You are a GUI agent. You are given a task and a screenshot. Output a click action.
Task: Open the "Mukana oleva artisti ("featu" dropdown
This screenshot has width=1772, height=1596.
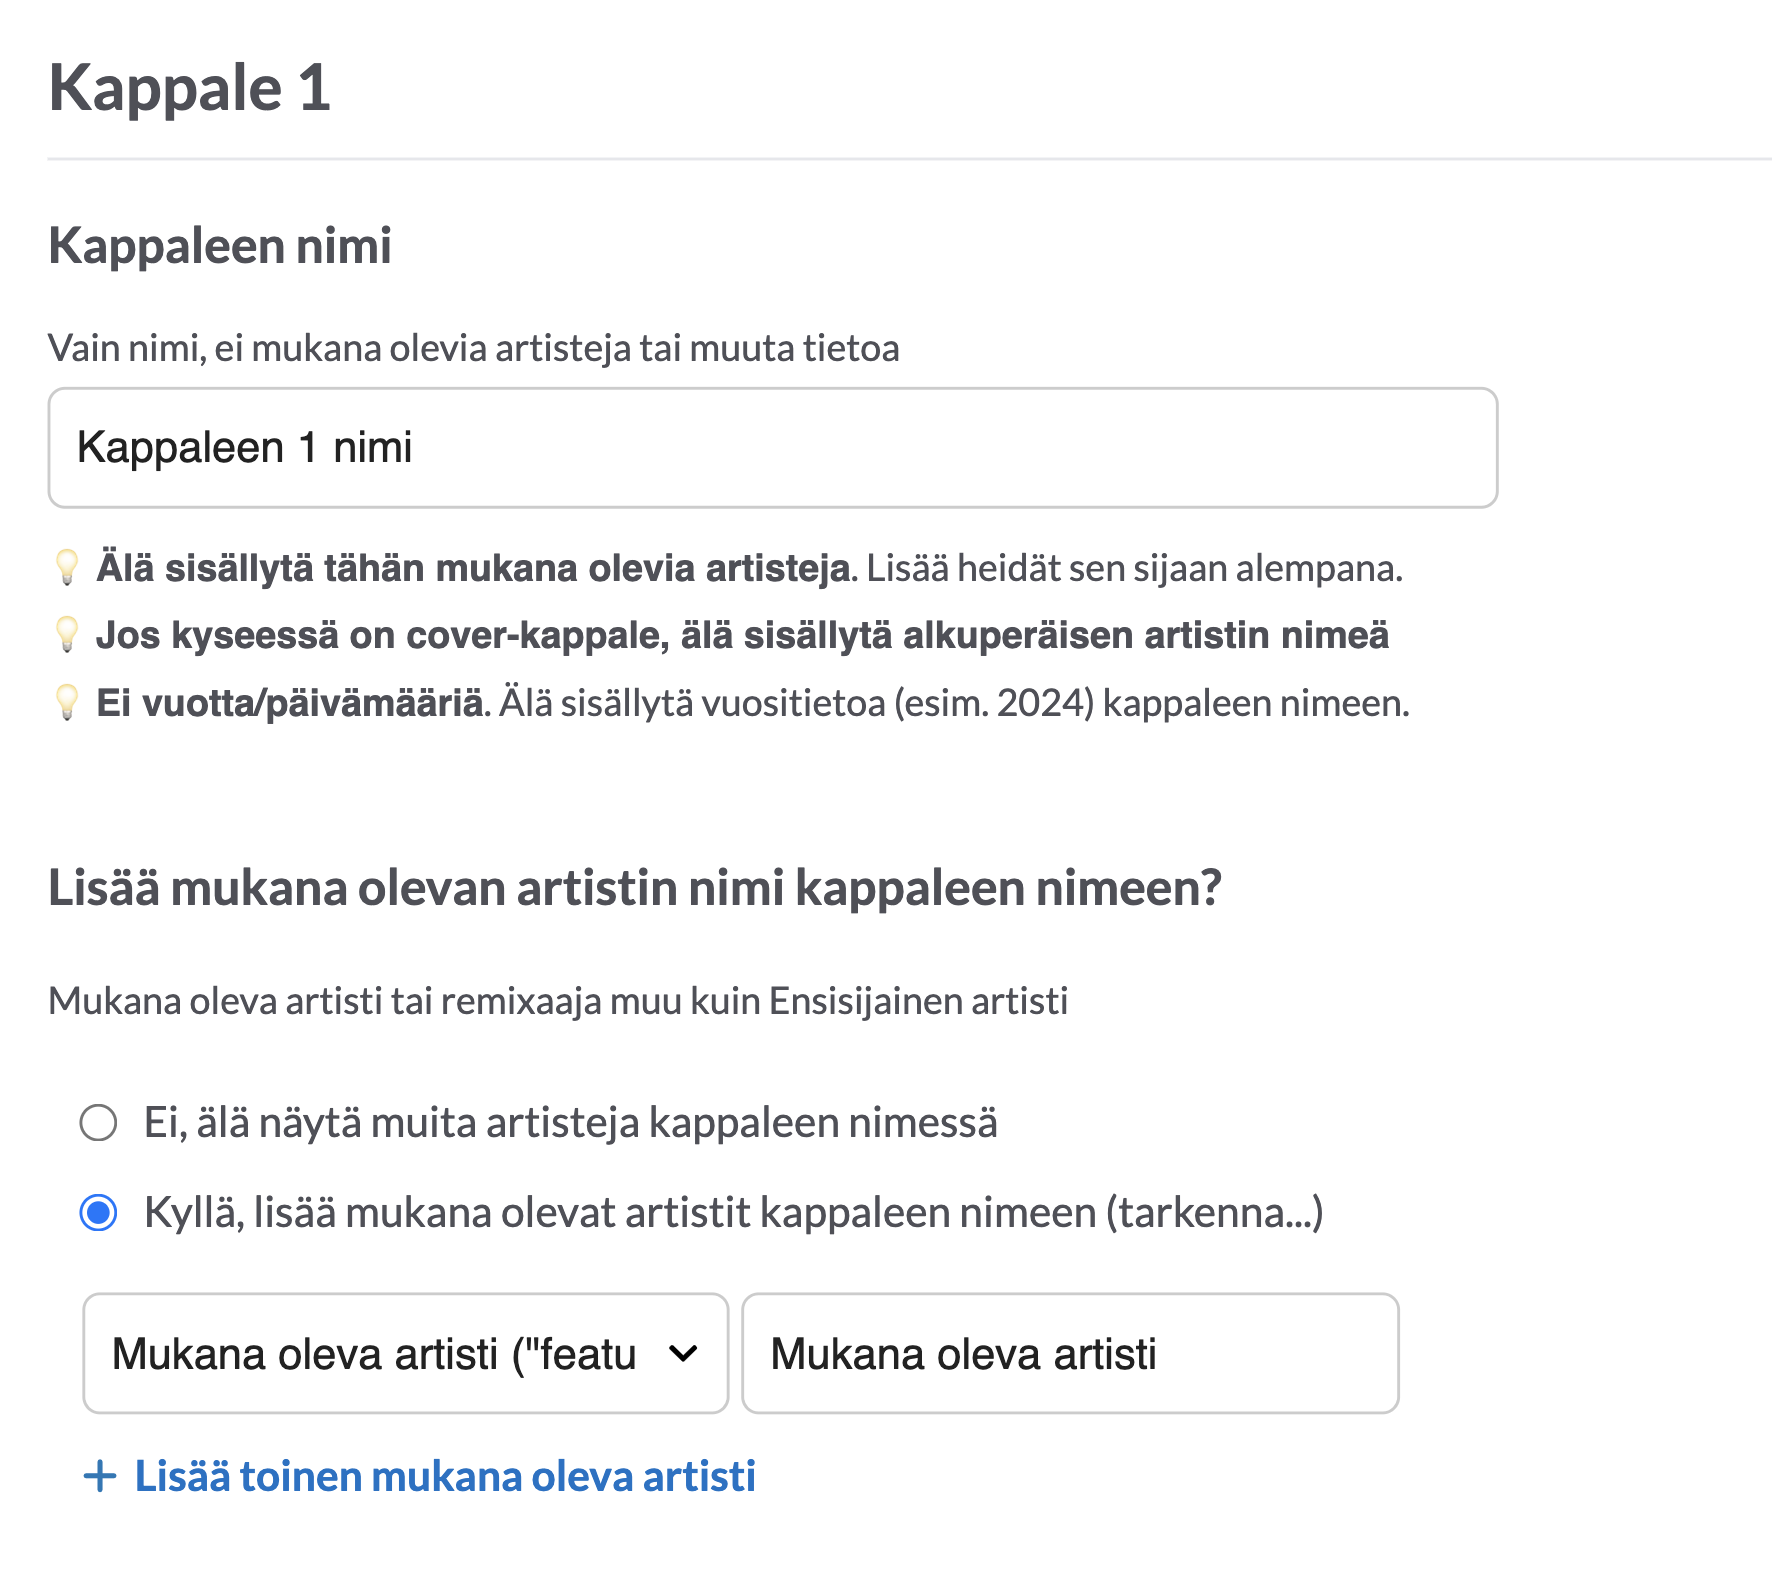point(405,1353)
